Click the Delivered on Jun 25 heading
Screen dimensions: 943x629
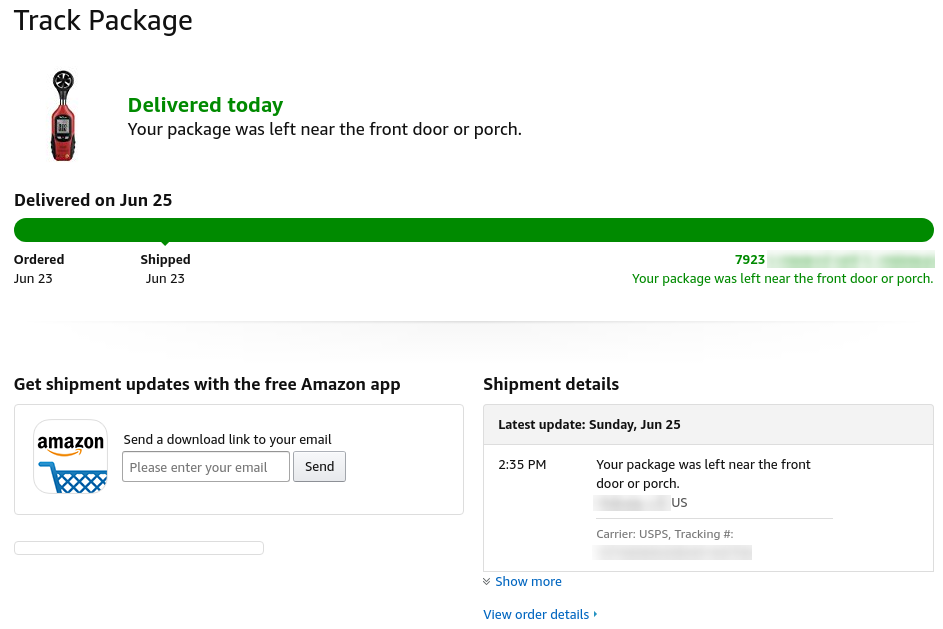click(92, 200)
